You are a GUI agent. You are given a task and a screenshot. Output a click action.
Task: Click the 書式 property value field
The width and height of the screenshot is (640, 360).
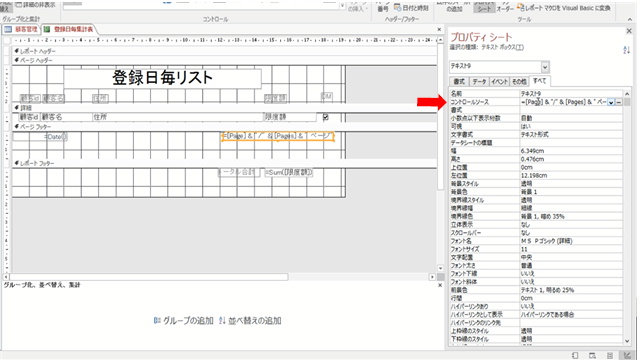[571, 110]
